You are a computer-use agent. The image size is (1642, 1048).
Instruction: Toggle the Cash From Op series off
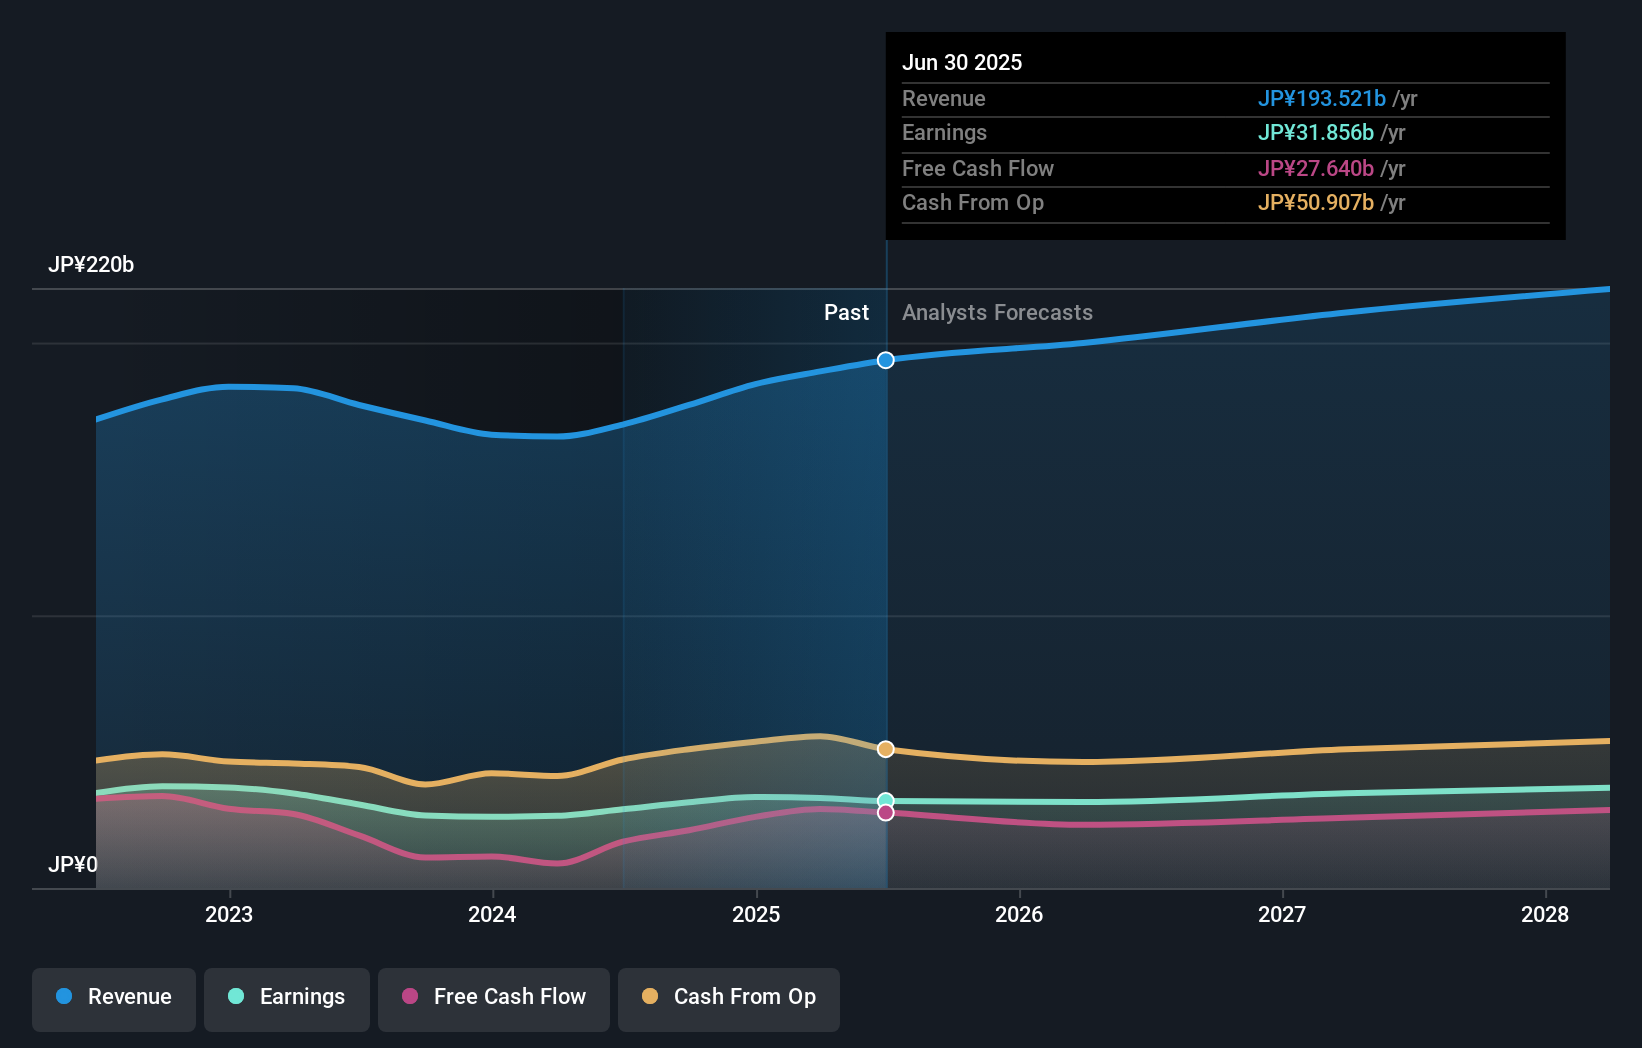[x=728, y=997]
